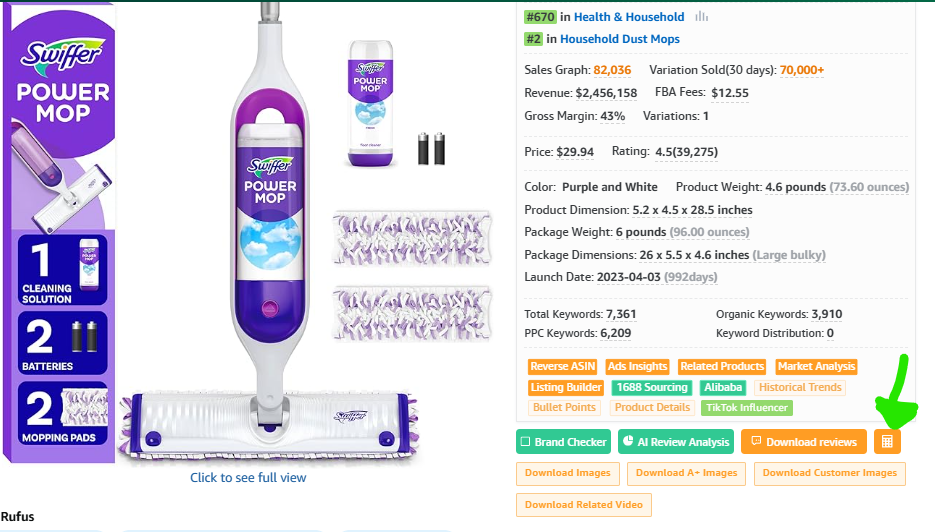Click Download reviews button
Screen dimensions: 935x532
803,442
